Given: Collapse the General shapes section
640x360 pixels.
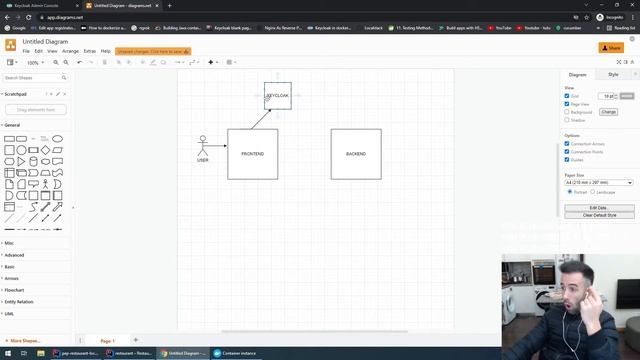Looking at the screenshot, I should 11,125.
